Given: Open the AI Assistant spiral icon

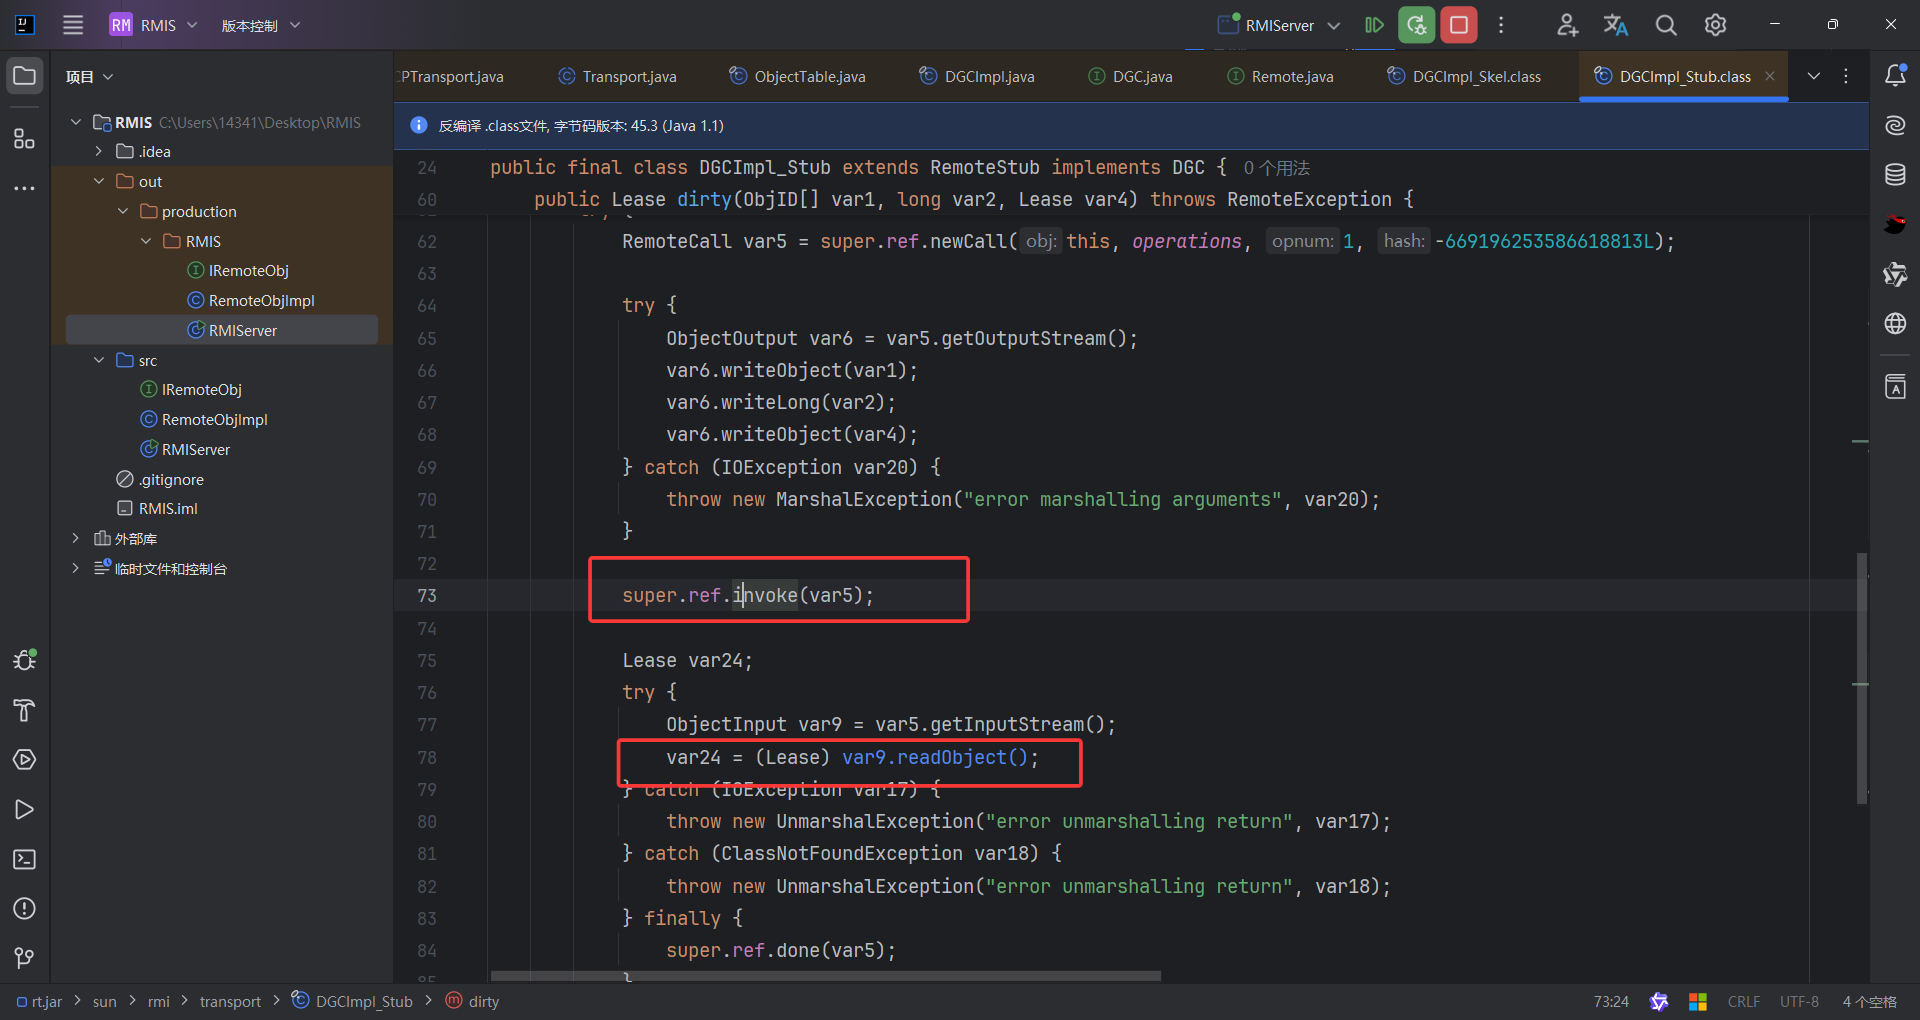Looking at the screenshot, I should point(1895,125).
